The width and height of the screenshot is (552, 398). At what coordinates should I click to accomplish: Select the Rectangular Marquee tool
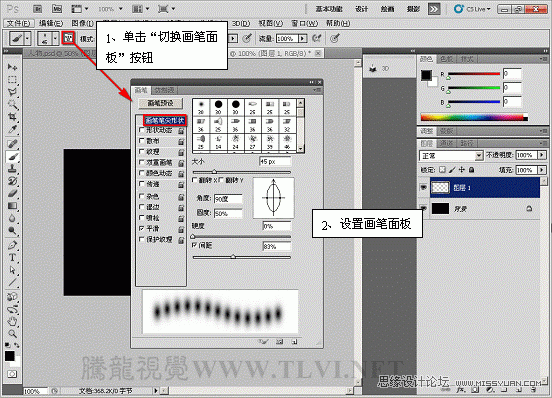[12, 79]
